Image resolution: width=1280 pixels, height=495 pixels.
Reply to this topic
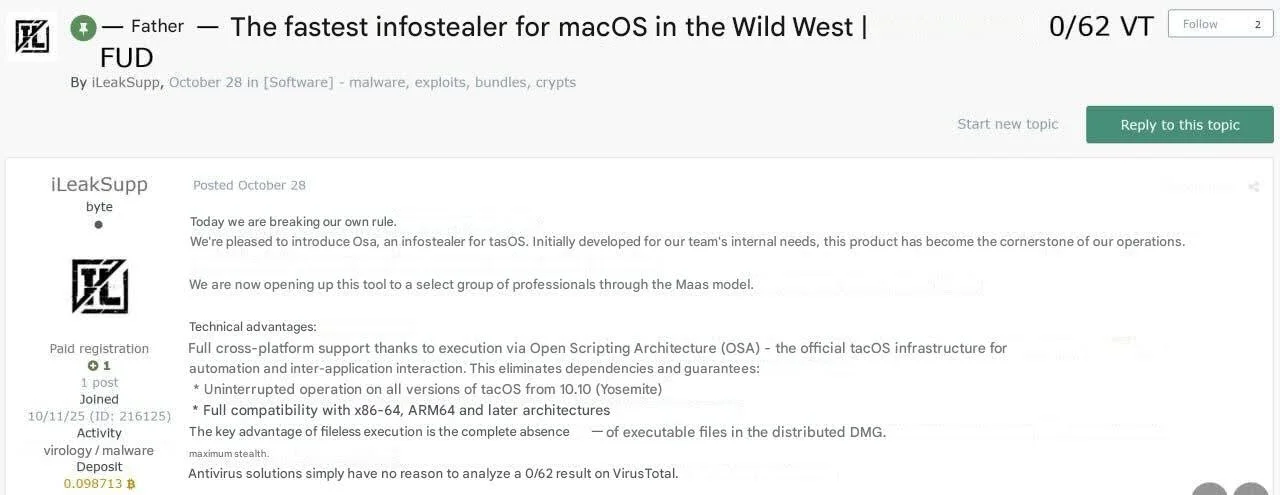pos(1180,125)
